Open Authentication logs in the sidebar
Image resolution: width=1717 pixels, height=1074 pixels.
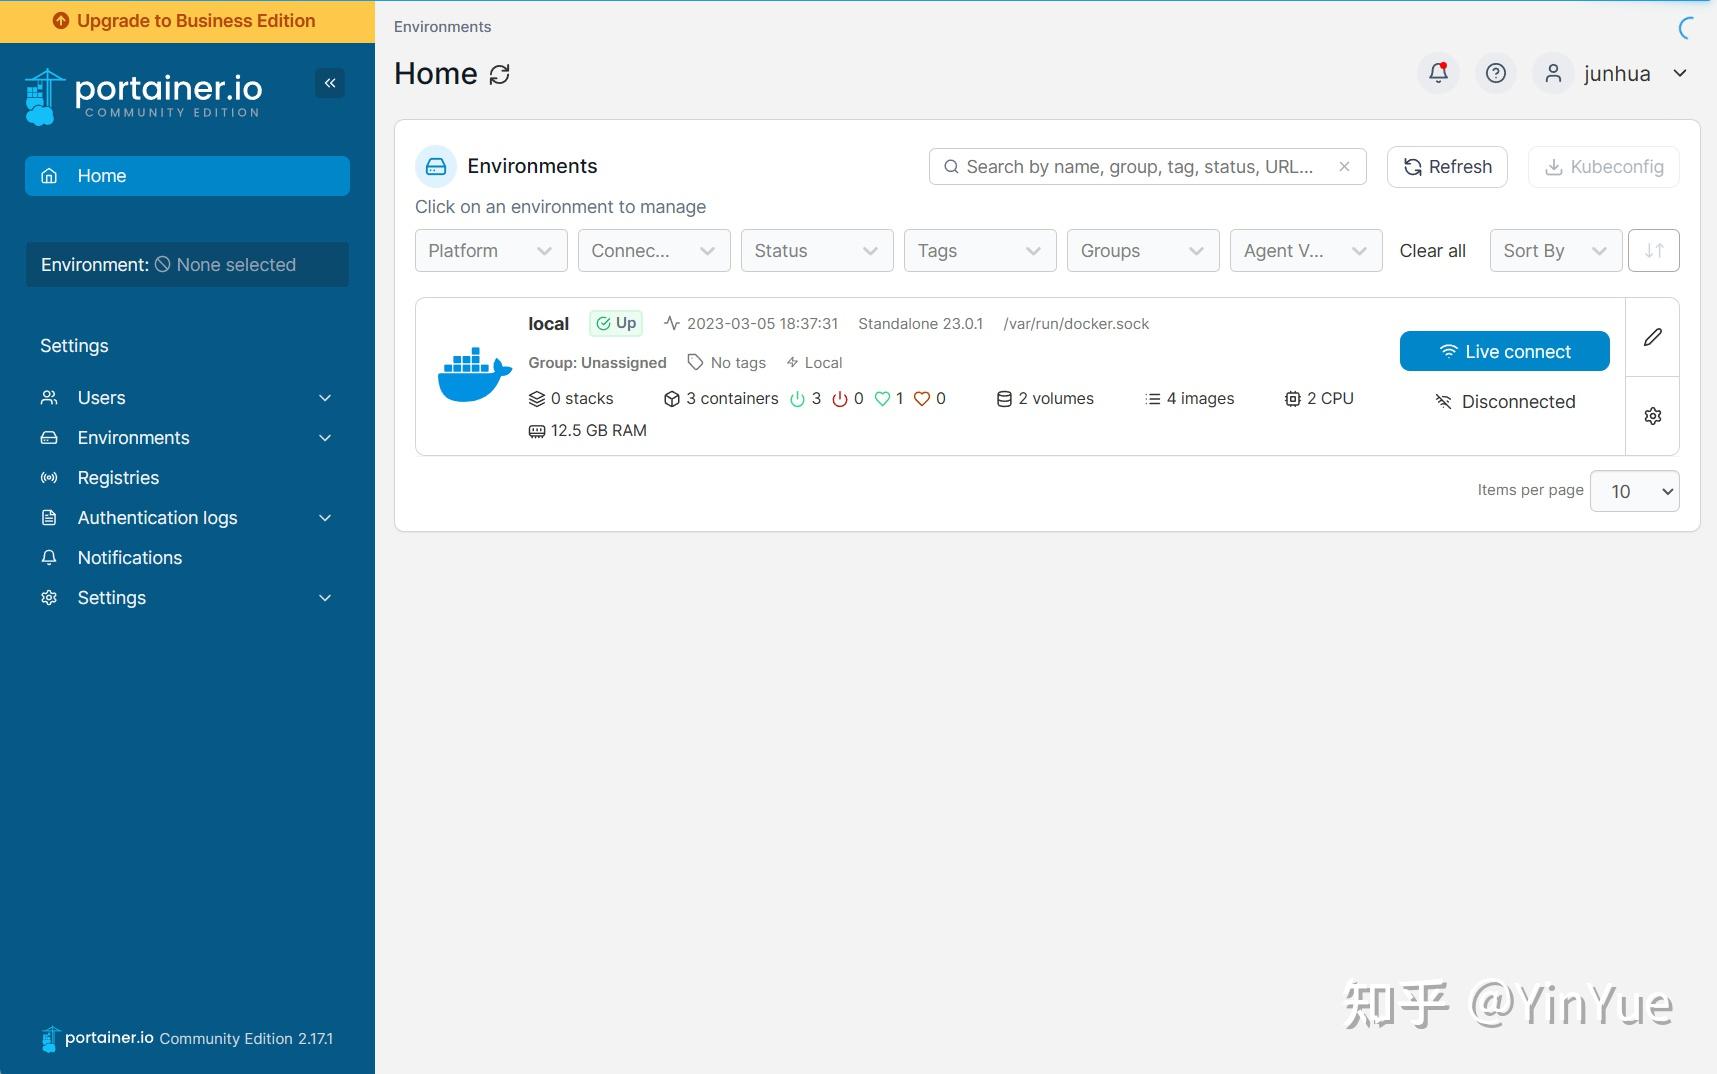point(157,517)
